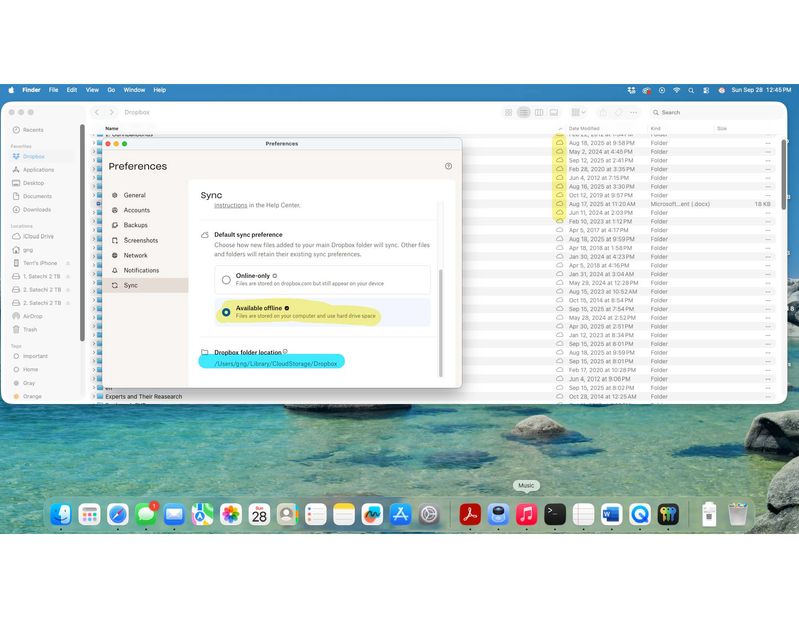Select the Available offline radio button
Viewport: 799px width, 618px height.
tap(226, 312)
